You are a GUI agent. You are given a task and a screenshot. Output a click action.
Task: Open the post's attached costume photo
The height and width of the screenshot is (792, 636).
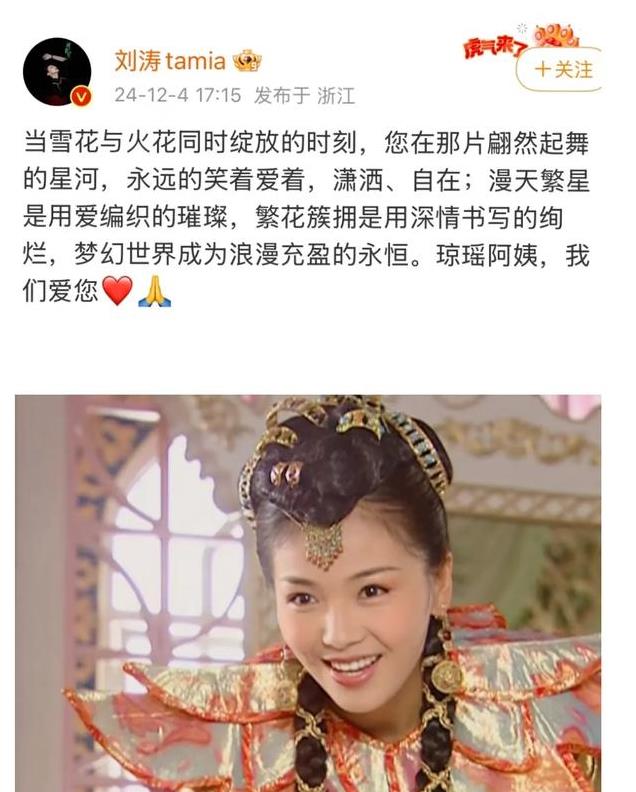[308, 593]
